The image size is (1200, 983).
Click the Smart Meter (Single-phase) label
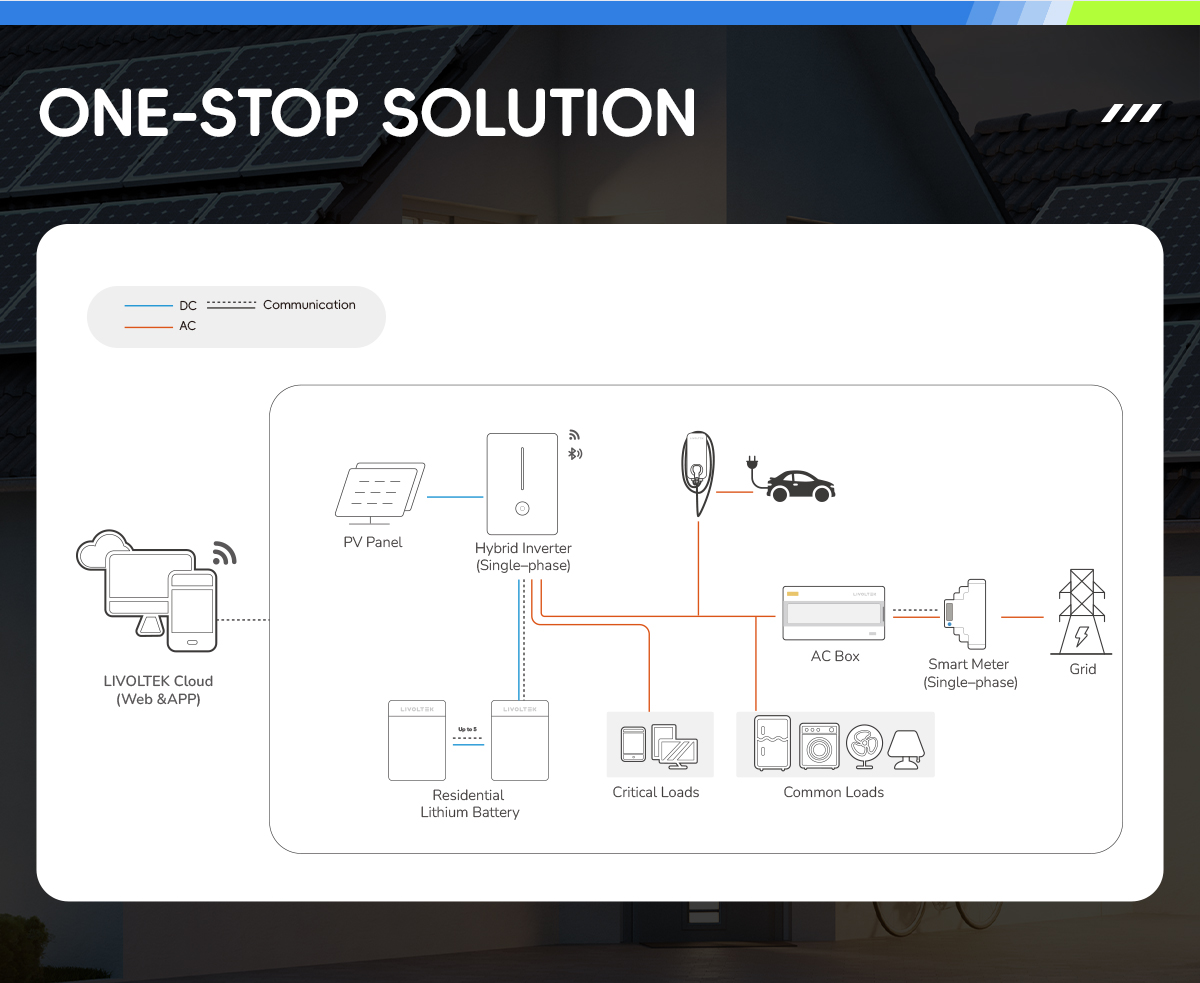tap(969, 673)
